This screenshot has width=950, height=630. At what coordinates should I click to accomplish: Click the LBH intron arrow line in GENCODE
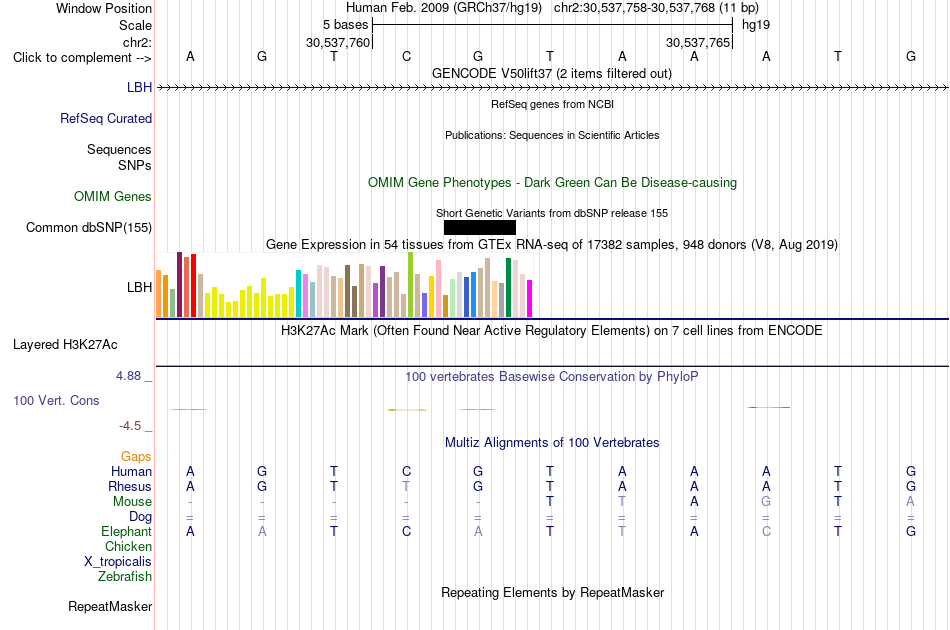(552, 88)
